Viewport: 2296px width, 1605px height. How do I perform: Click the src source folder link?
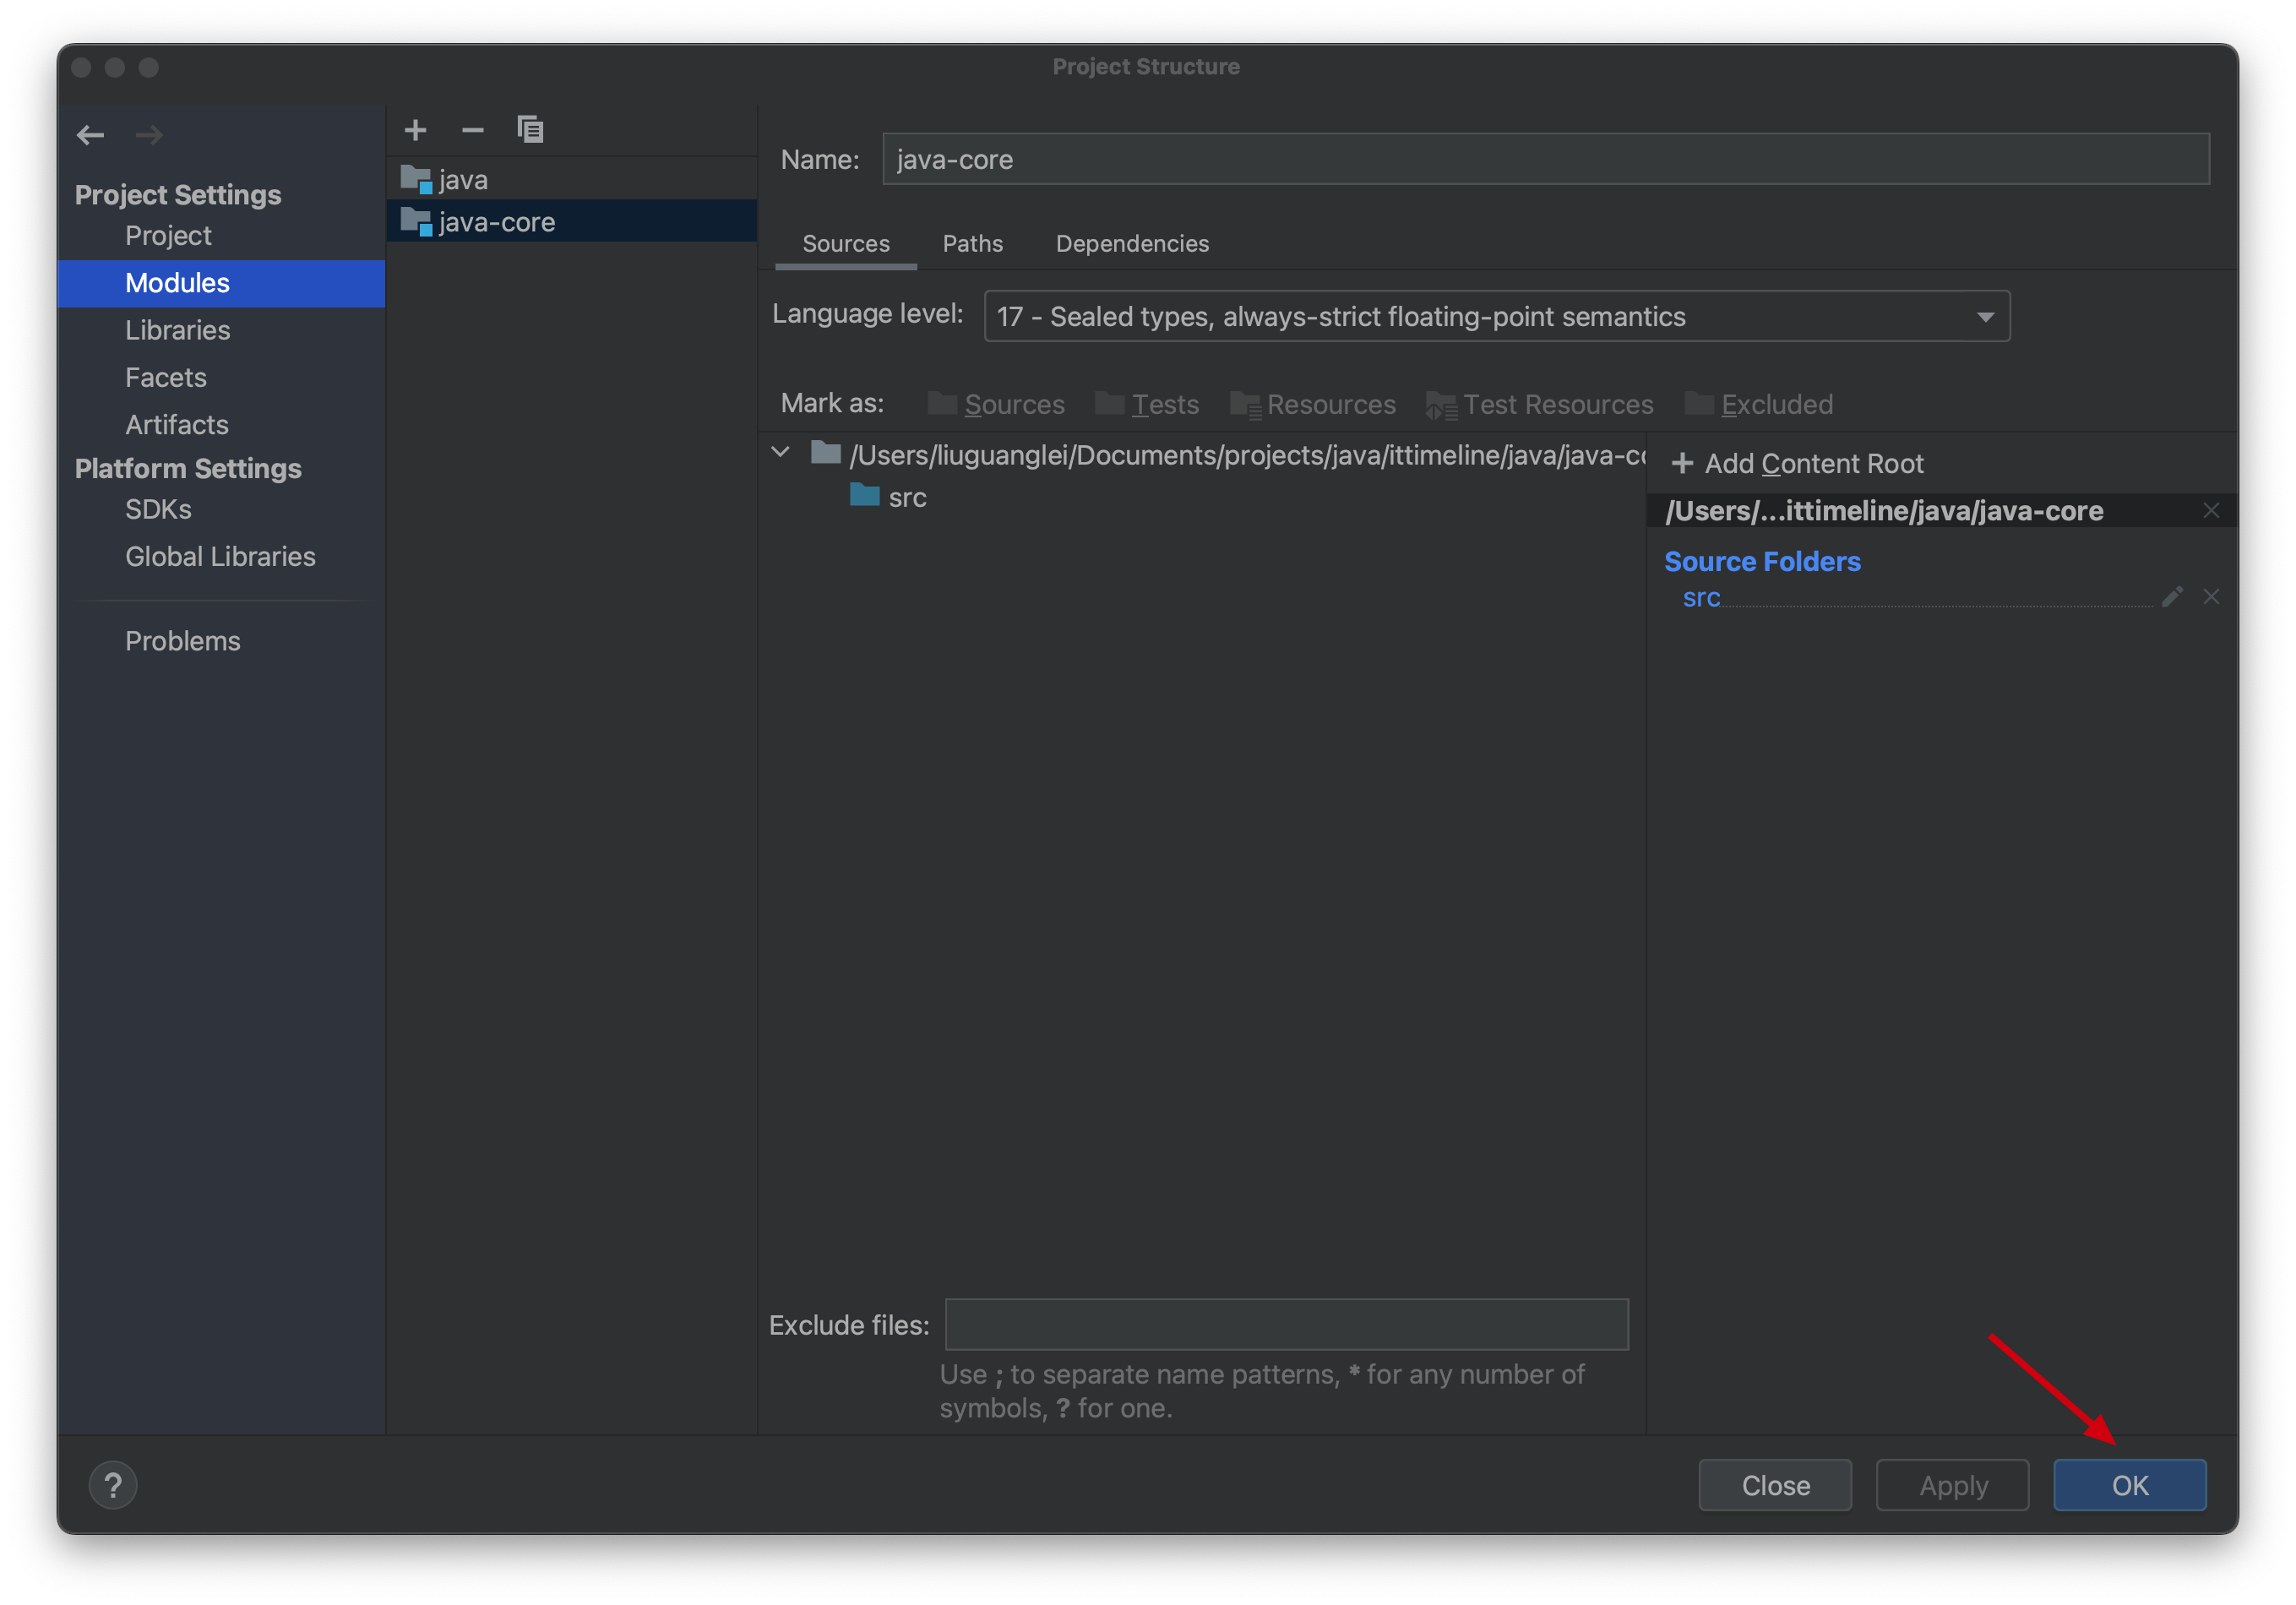point(1701,597)
